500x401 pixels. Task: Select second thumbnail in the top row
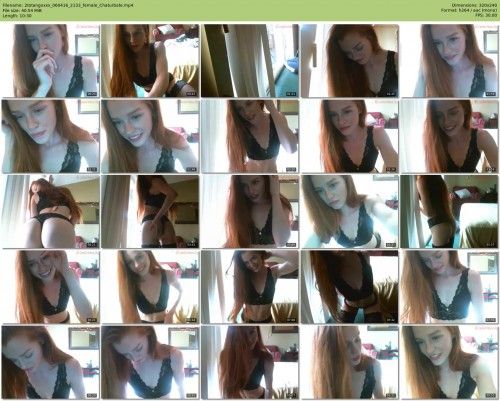pos(150,61)
